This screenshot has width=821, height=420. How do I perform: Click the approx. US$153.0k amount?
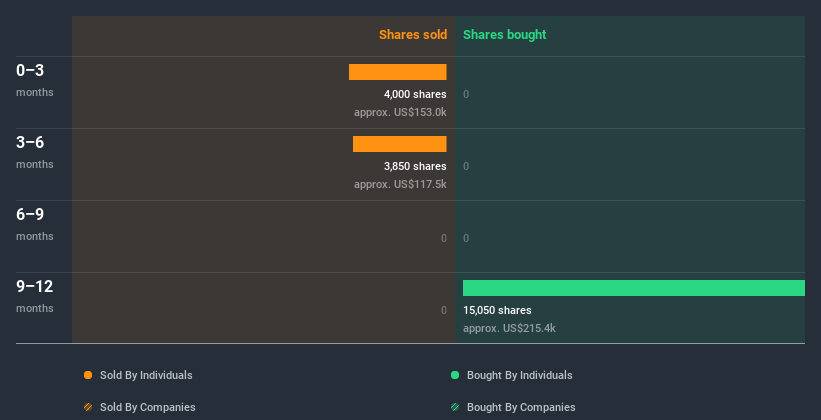pyautogui.click(x=401, y=113)
